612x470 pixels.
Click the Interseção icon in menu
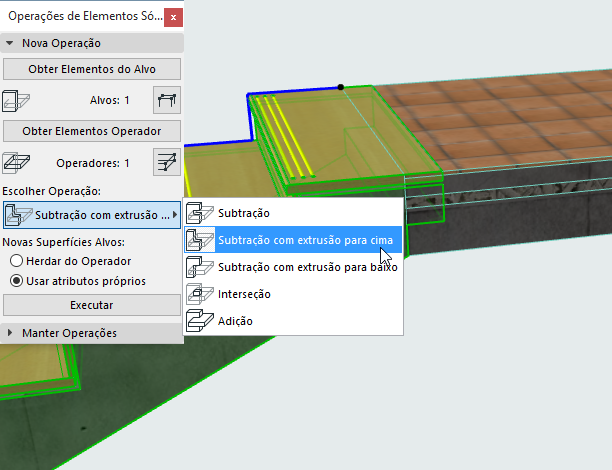pos(199,294)
